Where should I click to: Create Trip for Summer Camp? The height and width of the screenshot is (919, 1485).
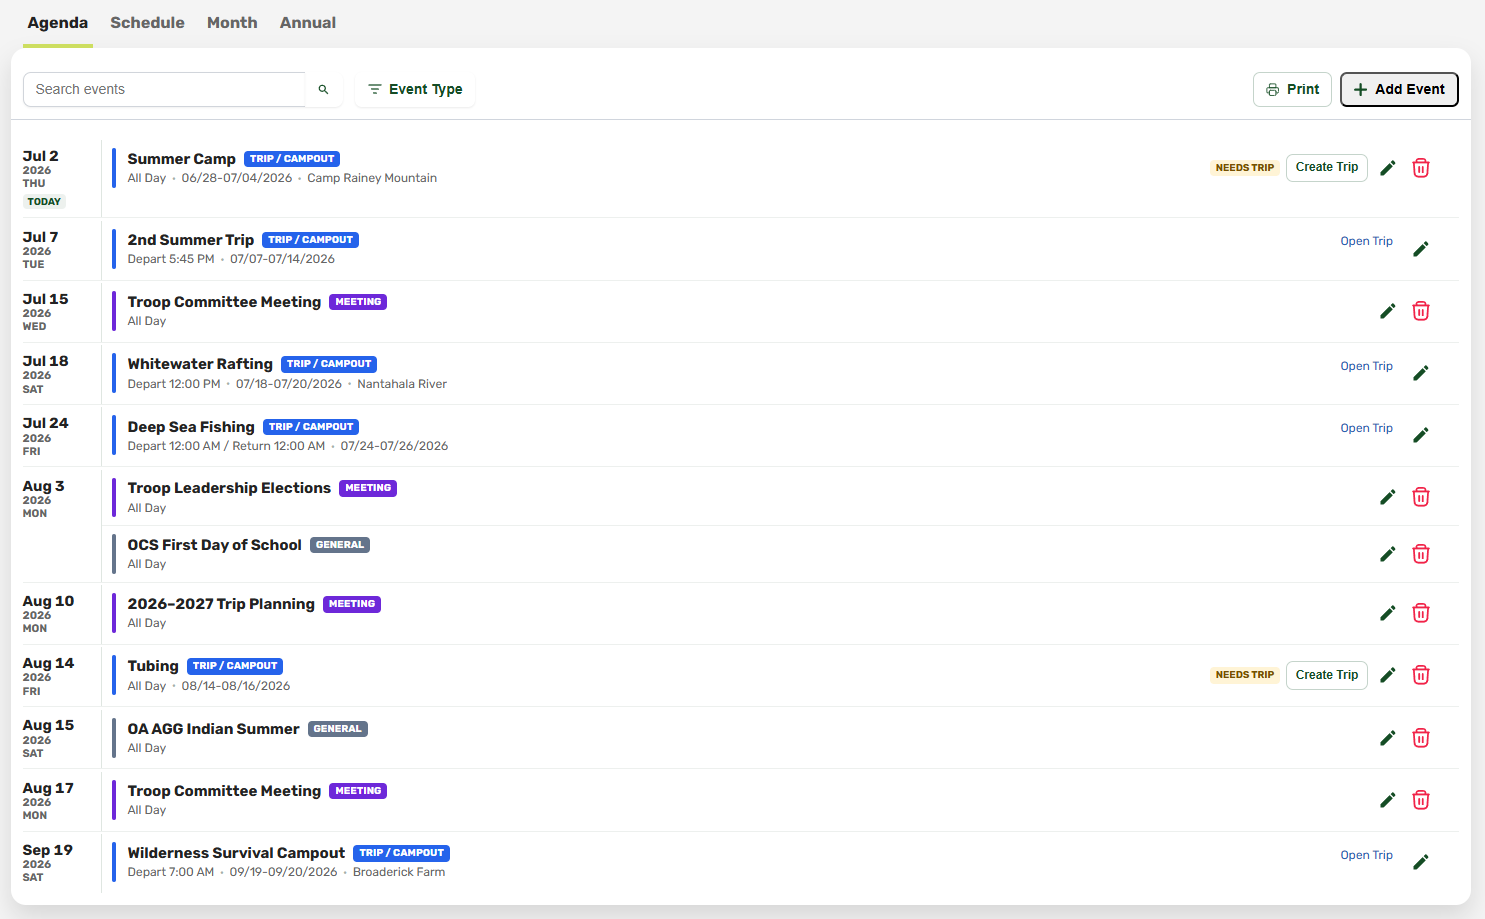coord(1326,167)
